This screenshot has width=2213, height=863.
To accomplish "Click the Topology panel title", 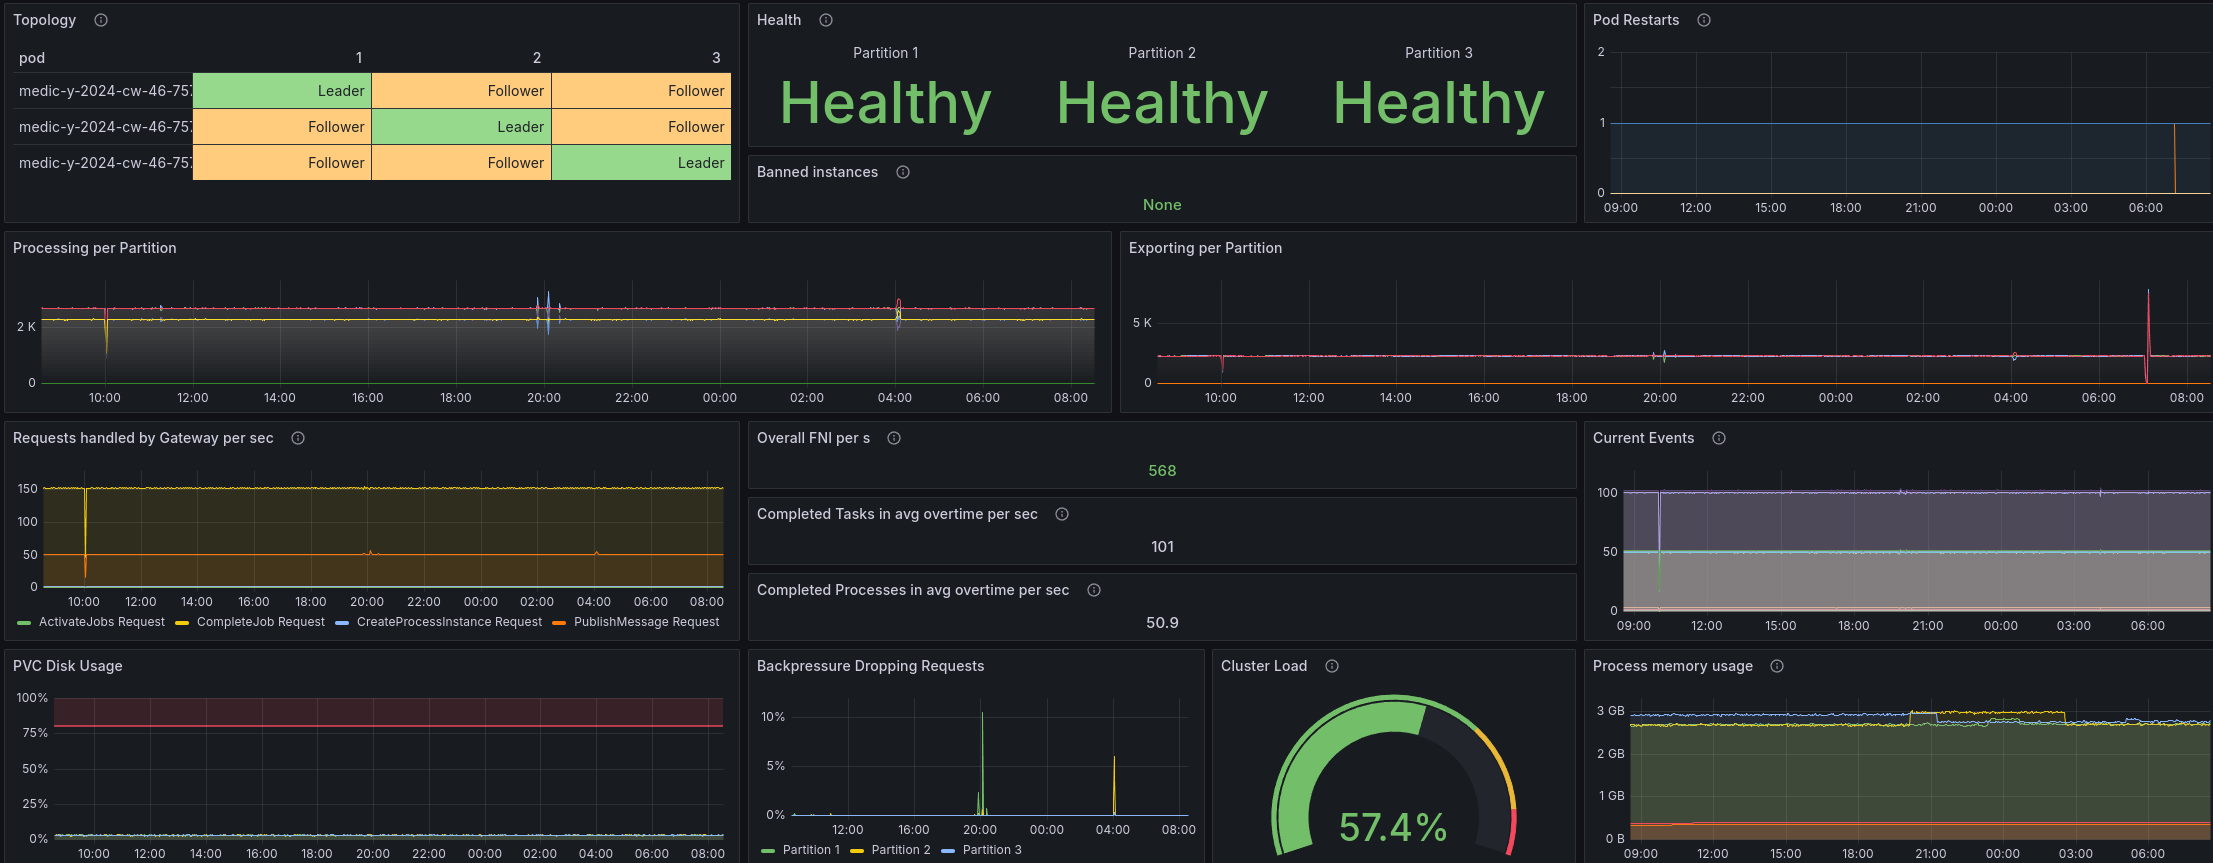I will [44, 20].
